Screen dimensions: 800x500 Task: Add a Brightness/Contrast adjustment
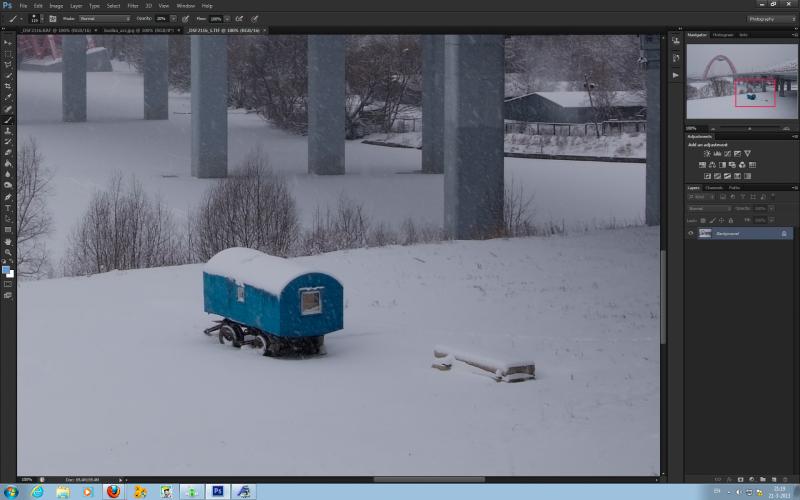click(x=707, y=154)
